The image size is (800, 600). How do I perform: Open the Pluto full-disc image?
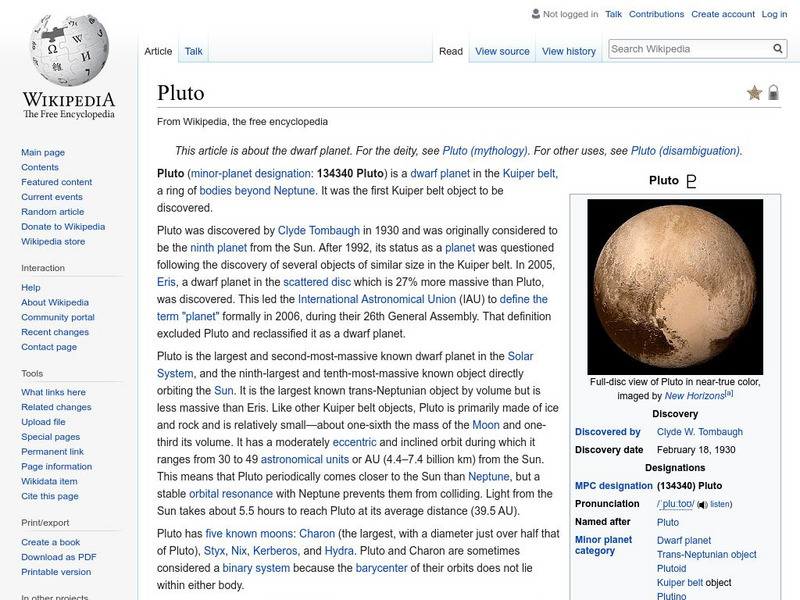[675, 286]
